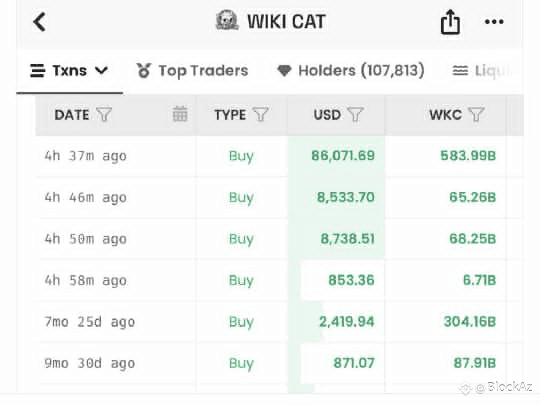This screenshot has width=540, height=405.
Task: Filter transactions by DATE funnel icon
Action: click(x=104, y=114)
